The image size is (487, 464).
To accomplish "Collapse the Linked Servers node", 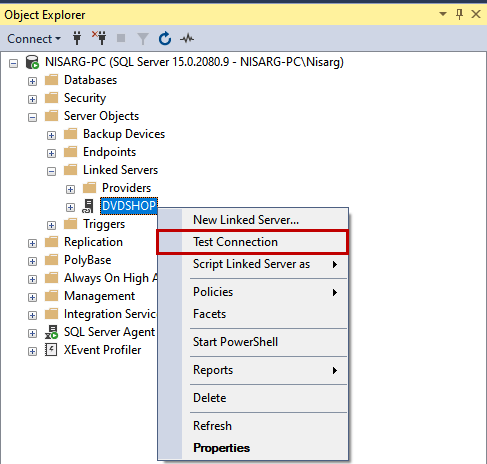I will coord(51,171).
